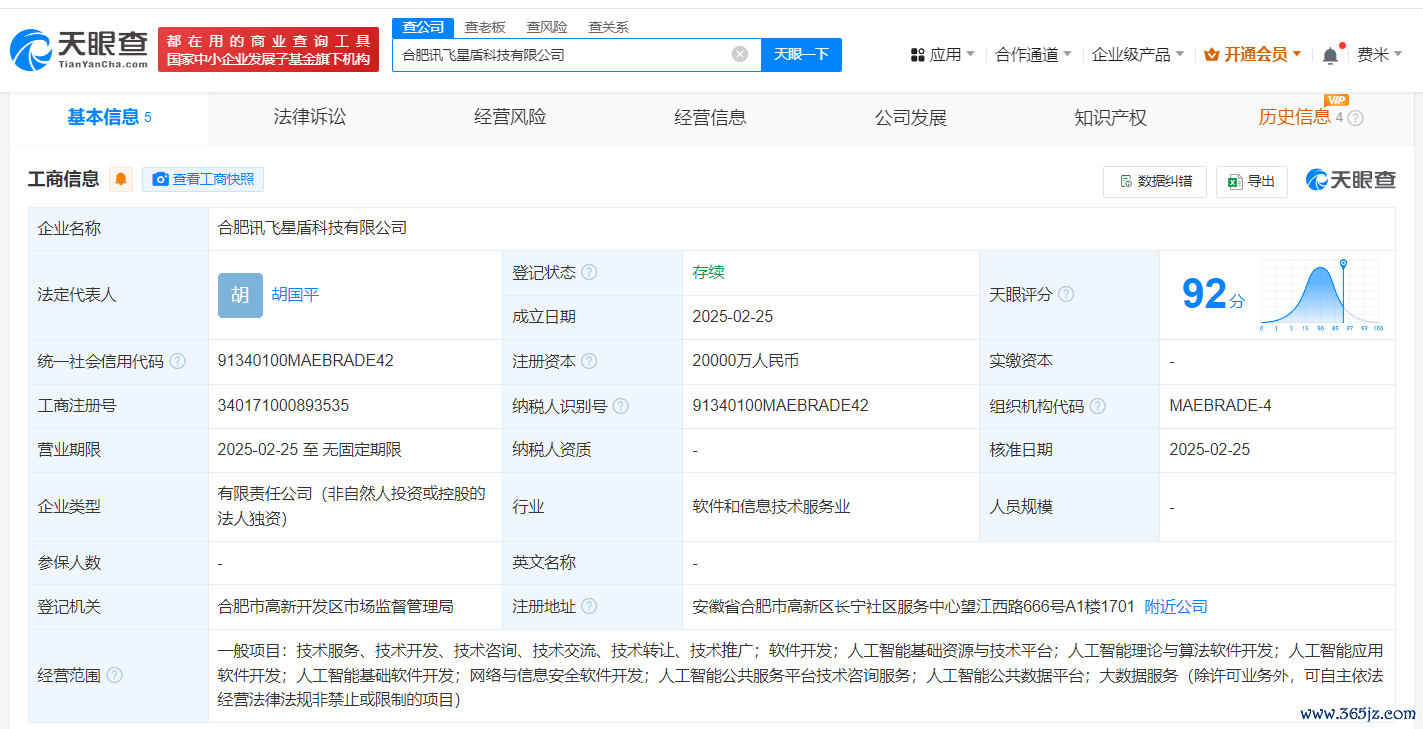The image size is (1423, 729).
Task: Click the 20000万人民币 registered capital value
Action: [746, 361]
